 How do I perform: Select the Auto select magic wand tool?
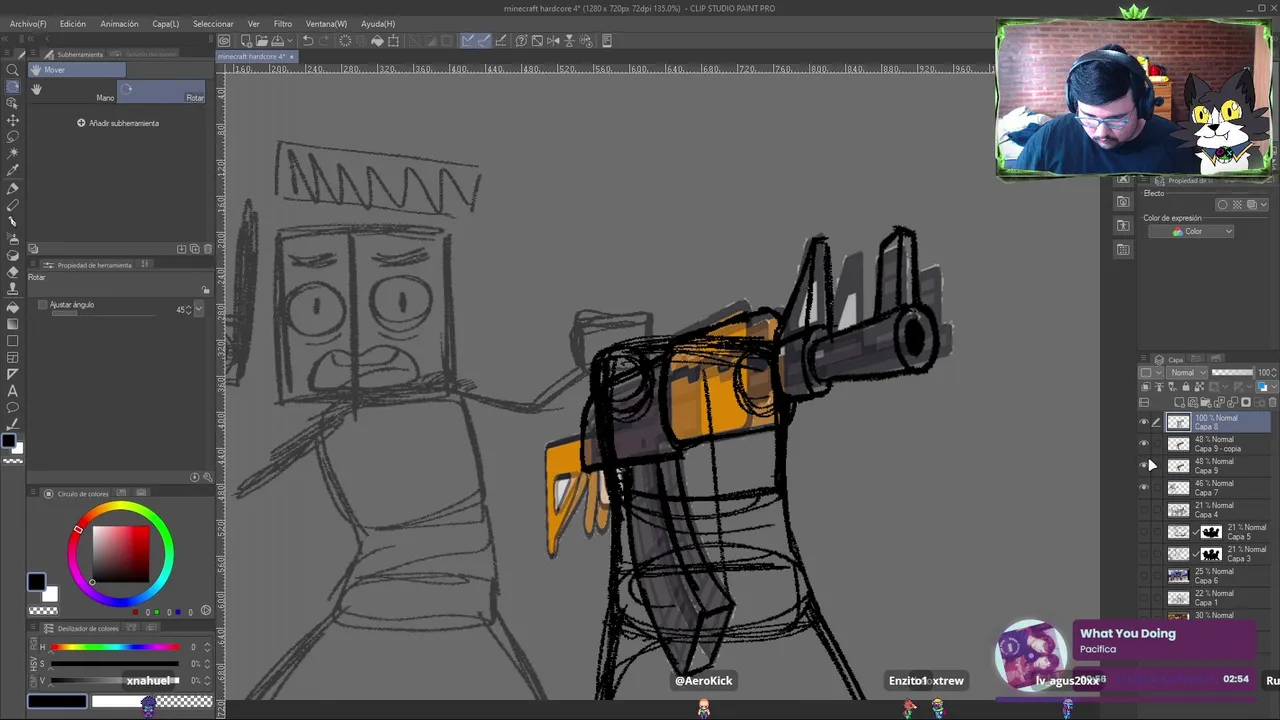click(13, 154)
